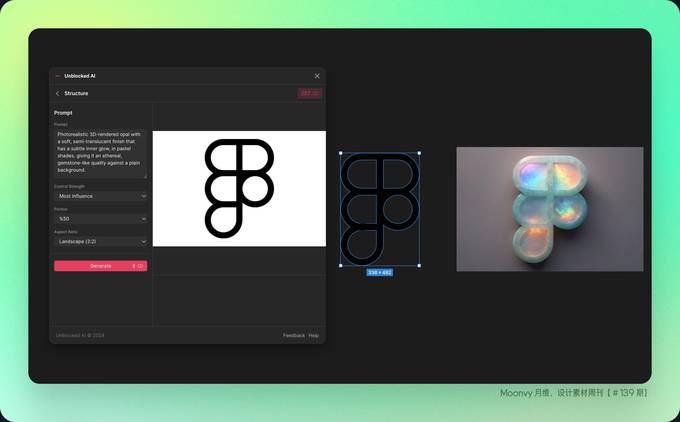The image size is (680, 422).
Task: Open the dropdown showing %30
Action: (x=101, y=219)
